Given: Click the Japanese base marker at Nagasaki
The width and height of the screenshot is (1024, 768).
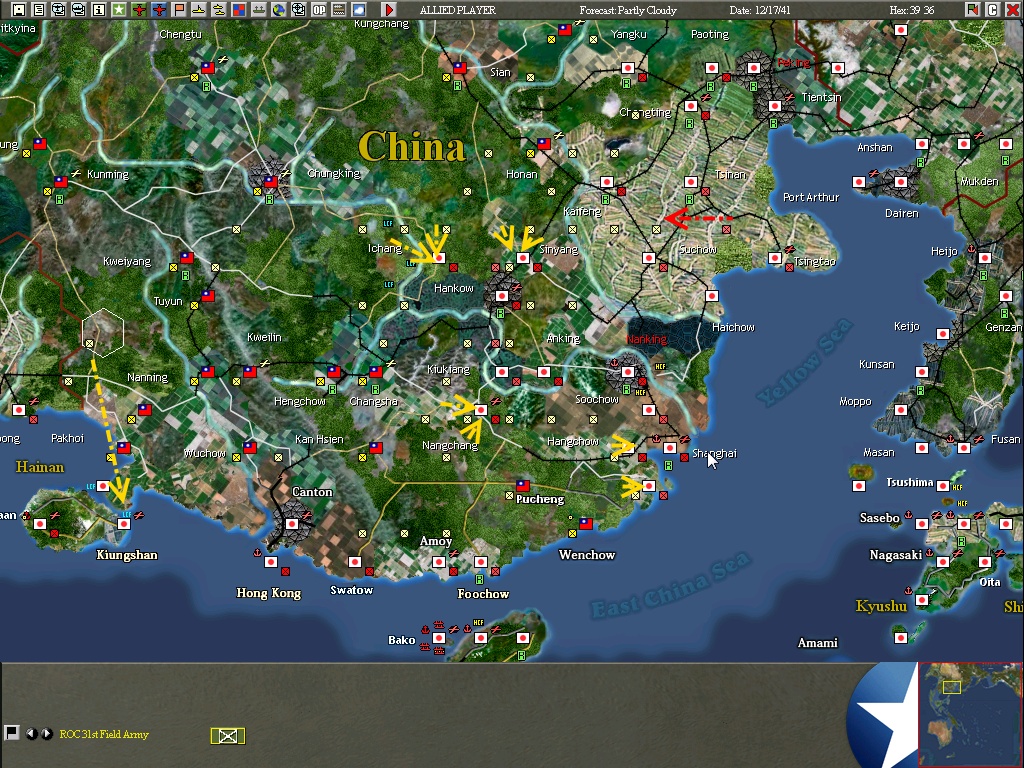Looking at the screenshot, I should [942, 562].
